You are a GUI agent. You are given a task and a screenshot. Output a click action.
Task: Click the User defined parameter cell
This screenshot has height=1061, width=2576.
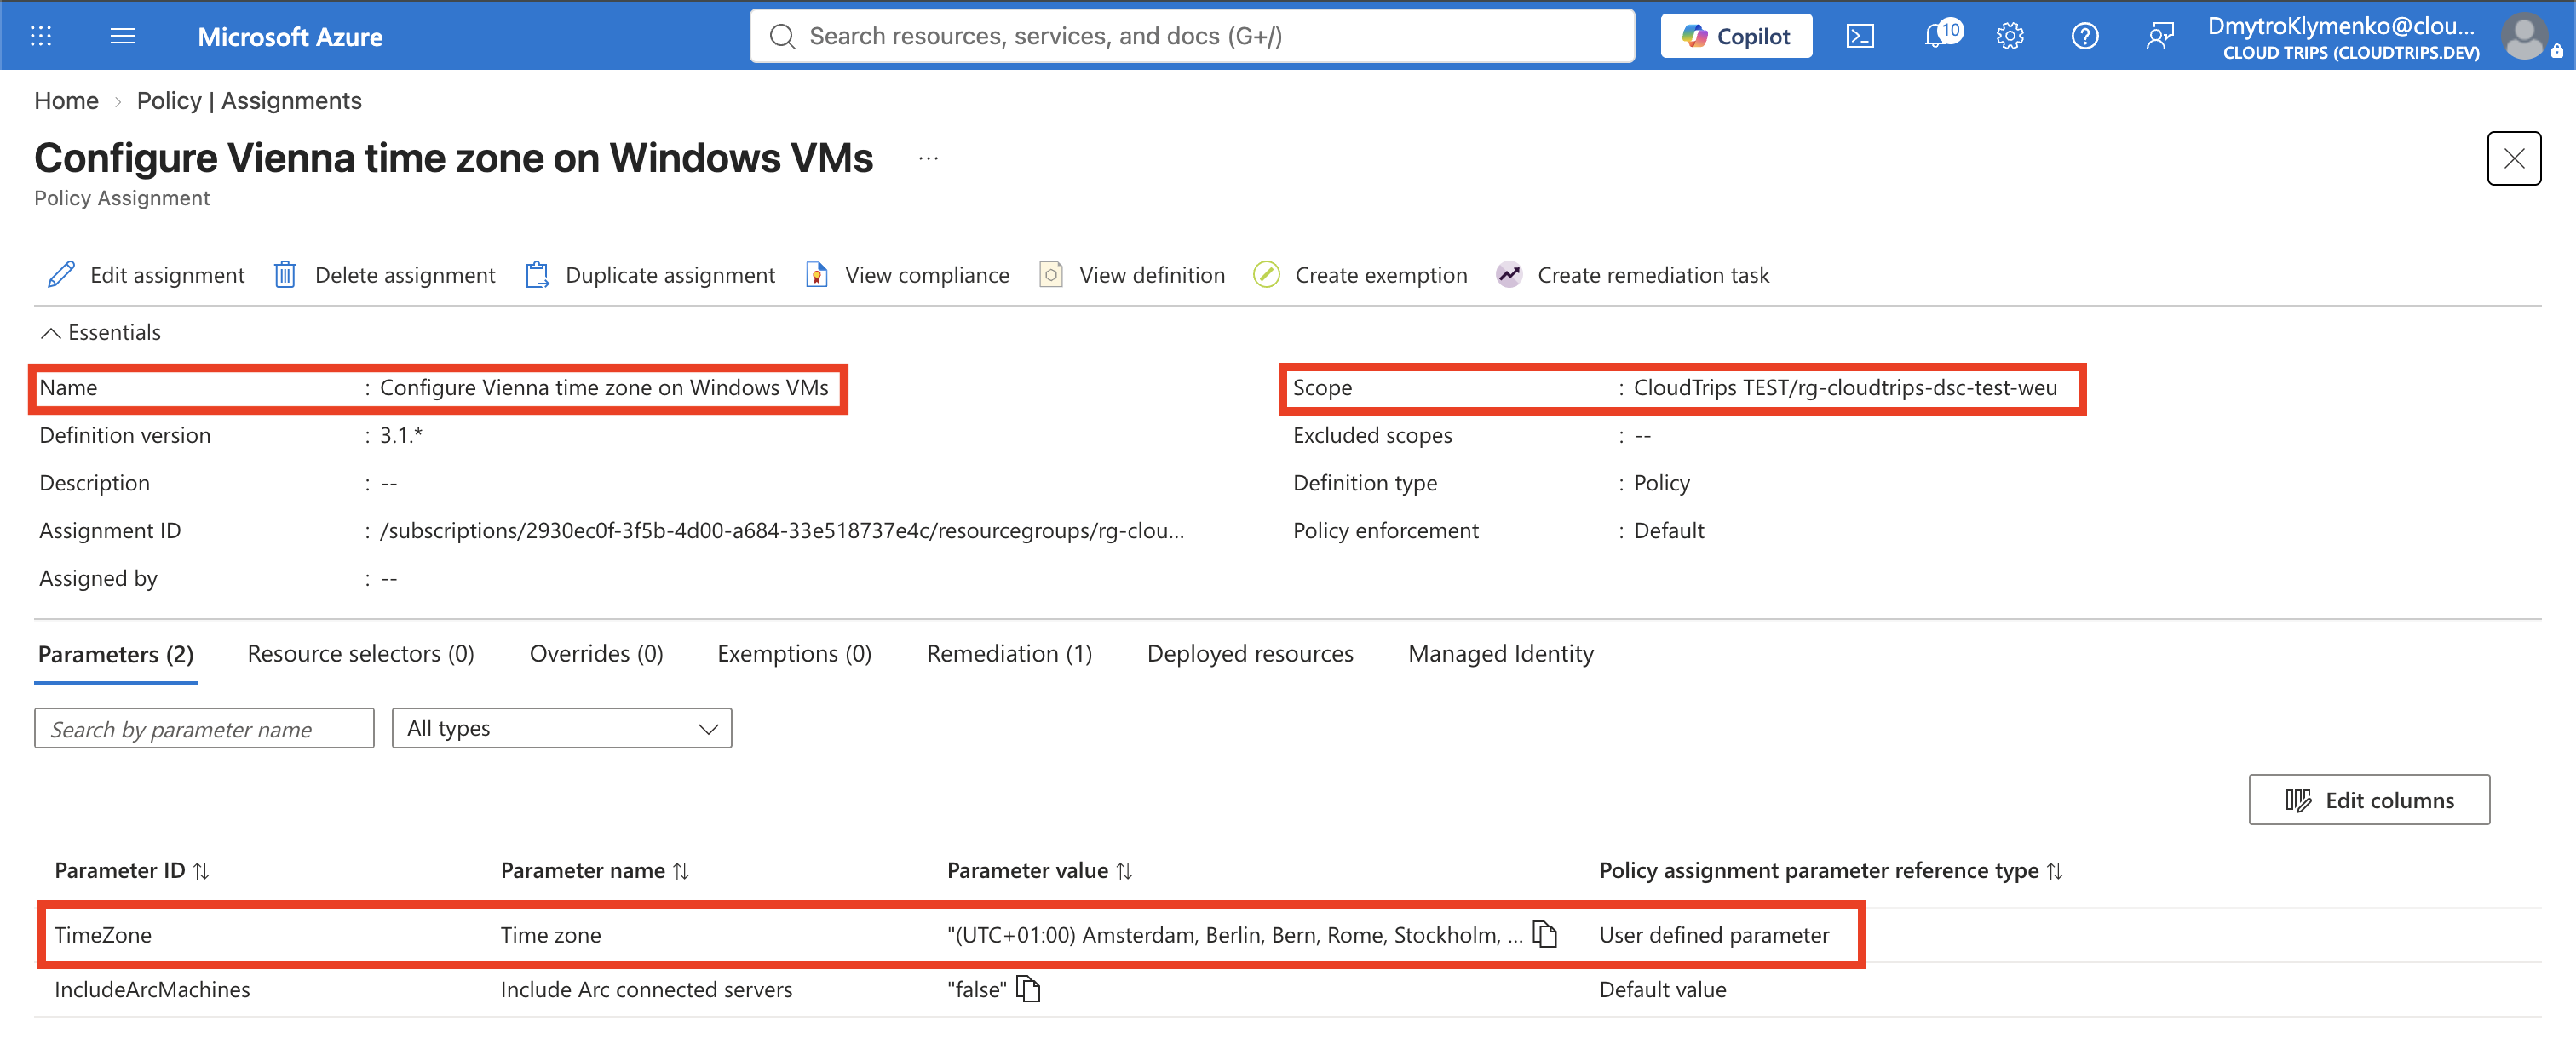click(1714, 935)
